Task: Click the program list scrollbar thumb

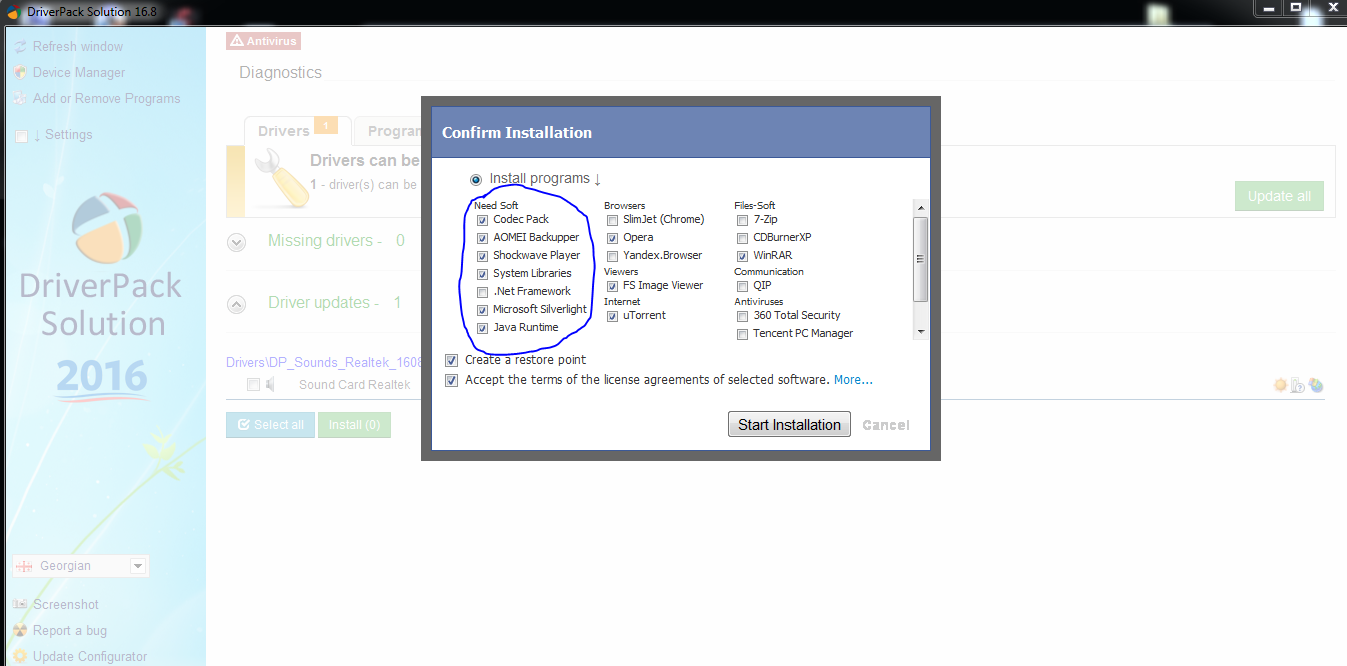Action: point(921,259)
